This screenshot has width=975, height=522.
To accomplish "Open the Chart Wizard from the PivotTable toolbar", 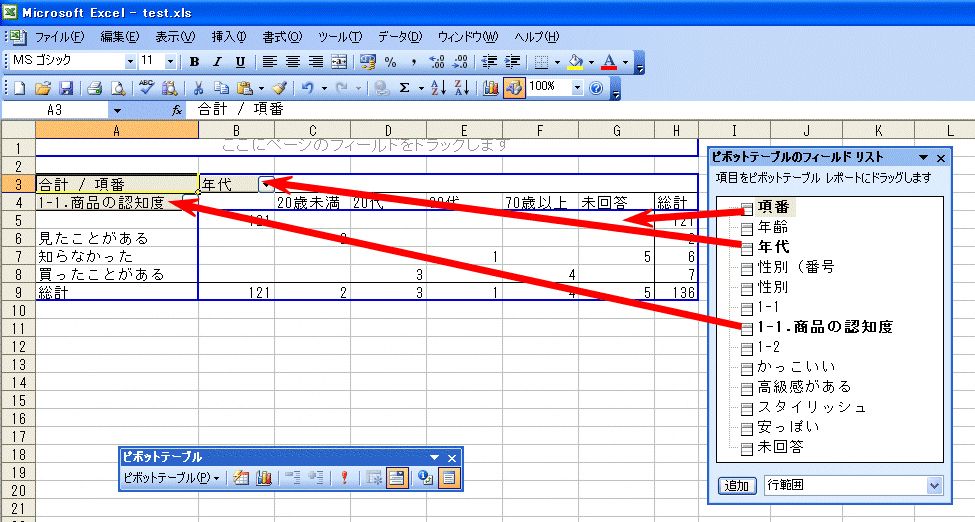I will 265,478.
